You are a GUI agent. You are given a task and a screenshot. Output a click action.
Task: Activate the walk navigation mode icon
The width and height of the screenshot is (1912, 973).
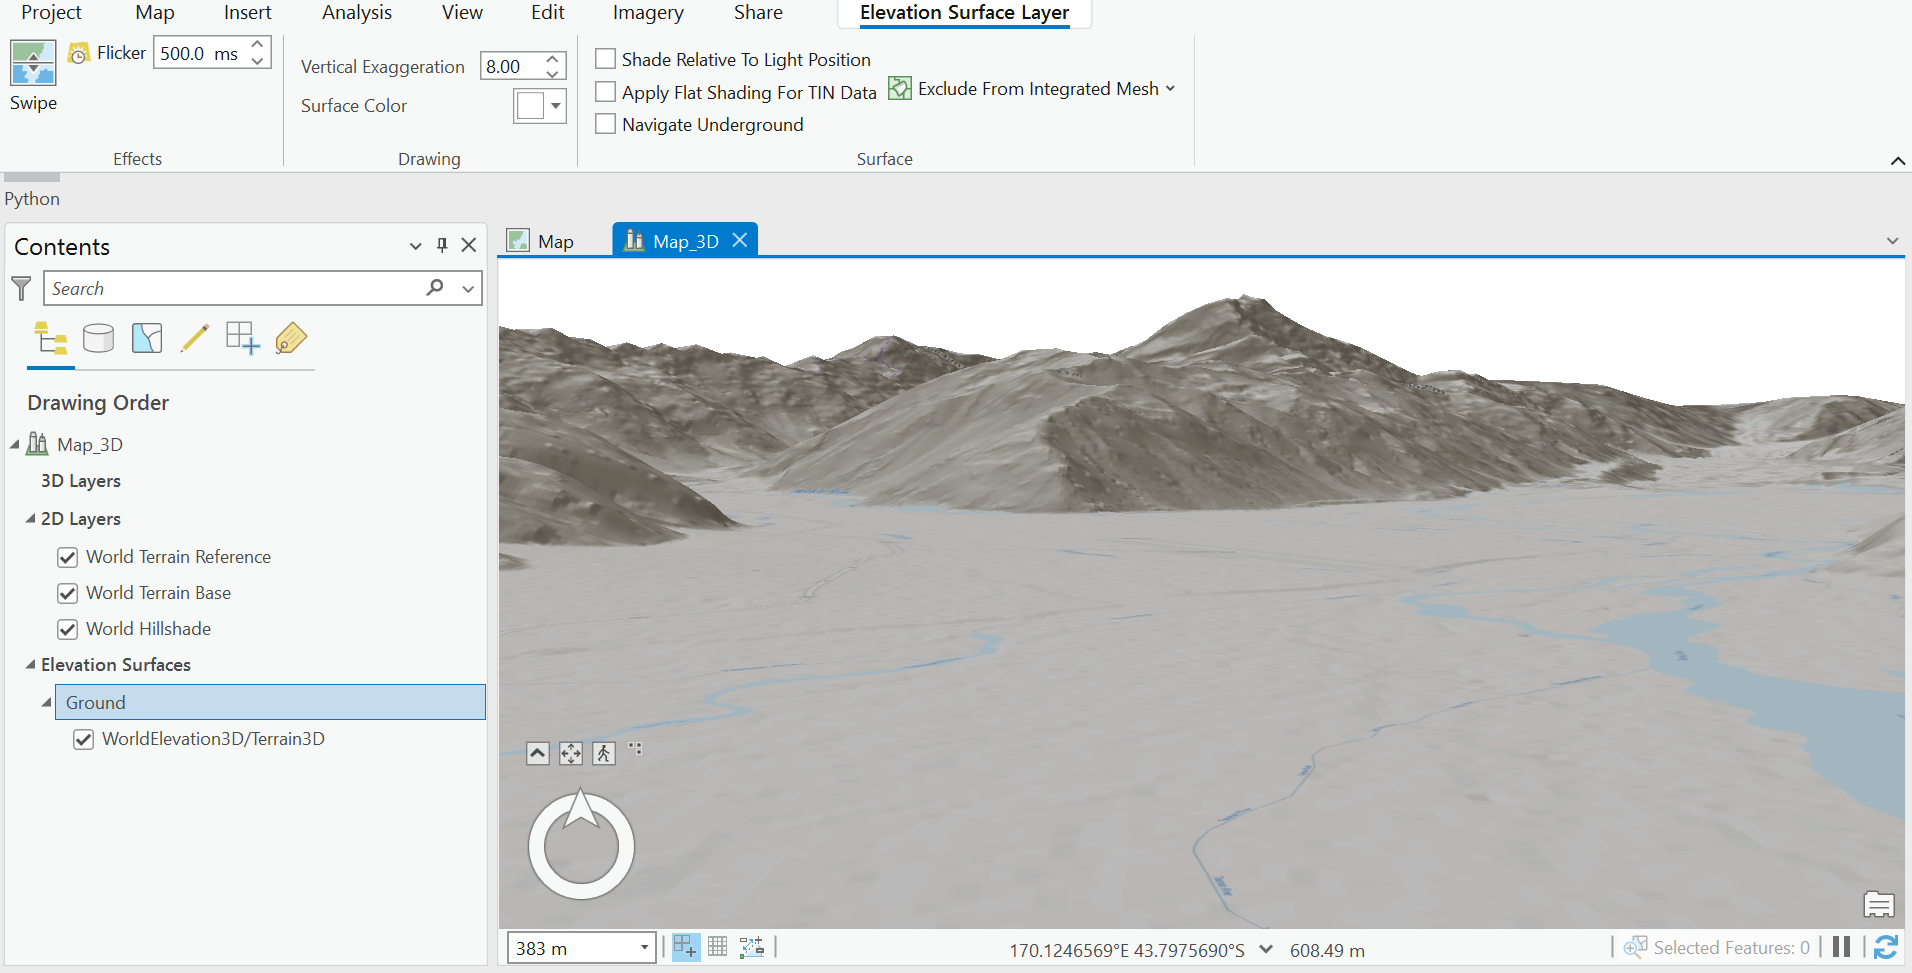click(603, 753)
